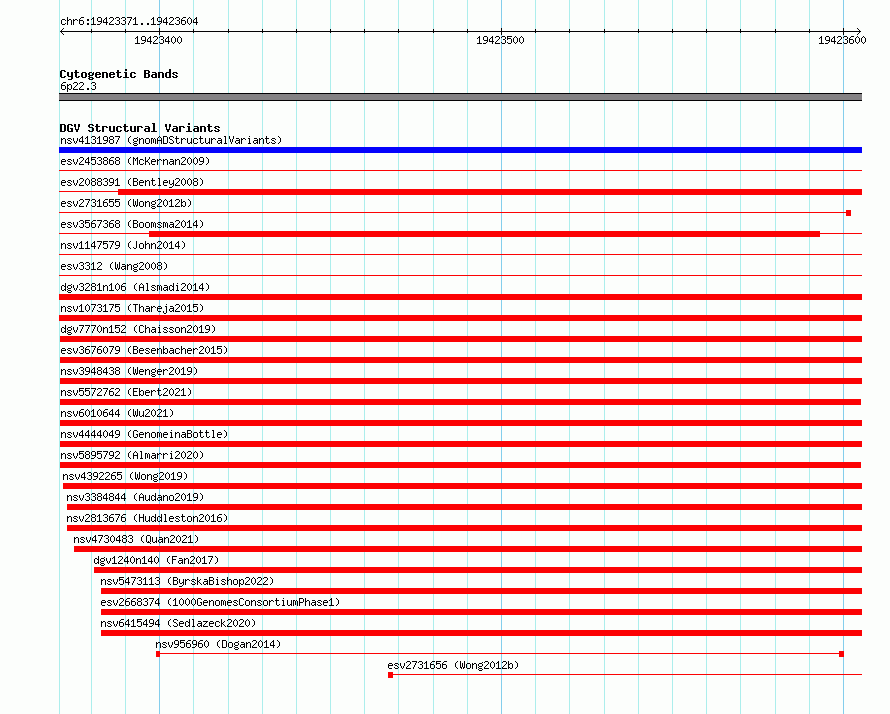Click ruler position label 19423600

842,40
